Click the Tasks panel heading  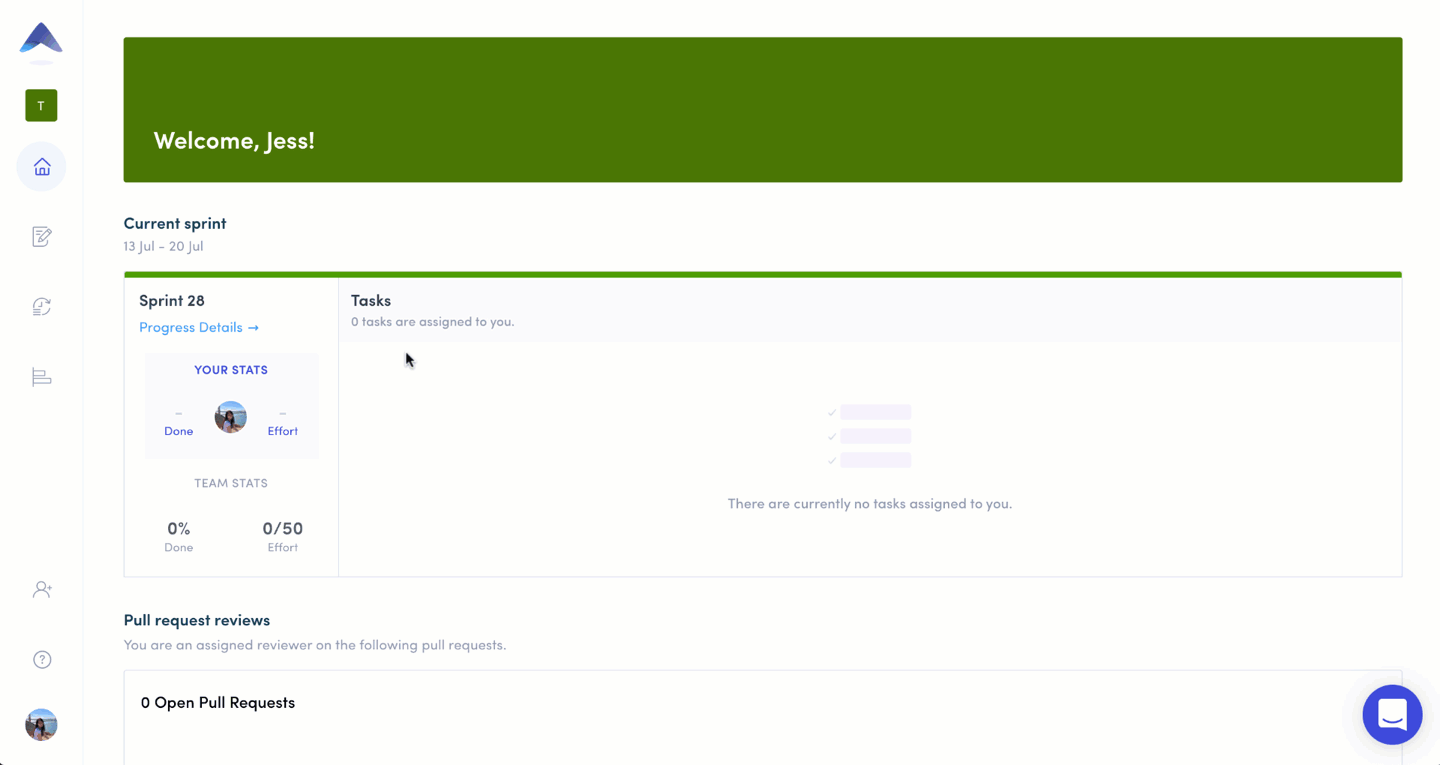[371, 300]
